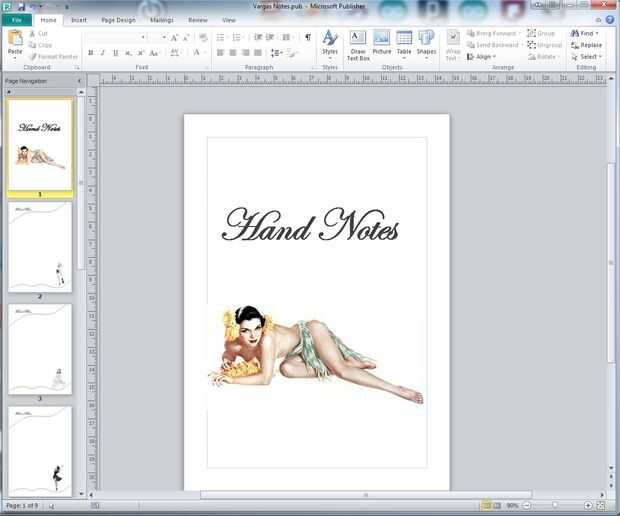Expand the Shapes dropdown
Image resolution: width=620 pixels, height=516 pixels.
[x=426, y=58]
